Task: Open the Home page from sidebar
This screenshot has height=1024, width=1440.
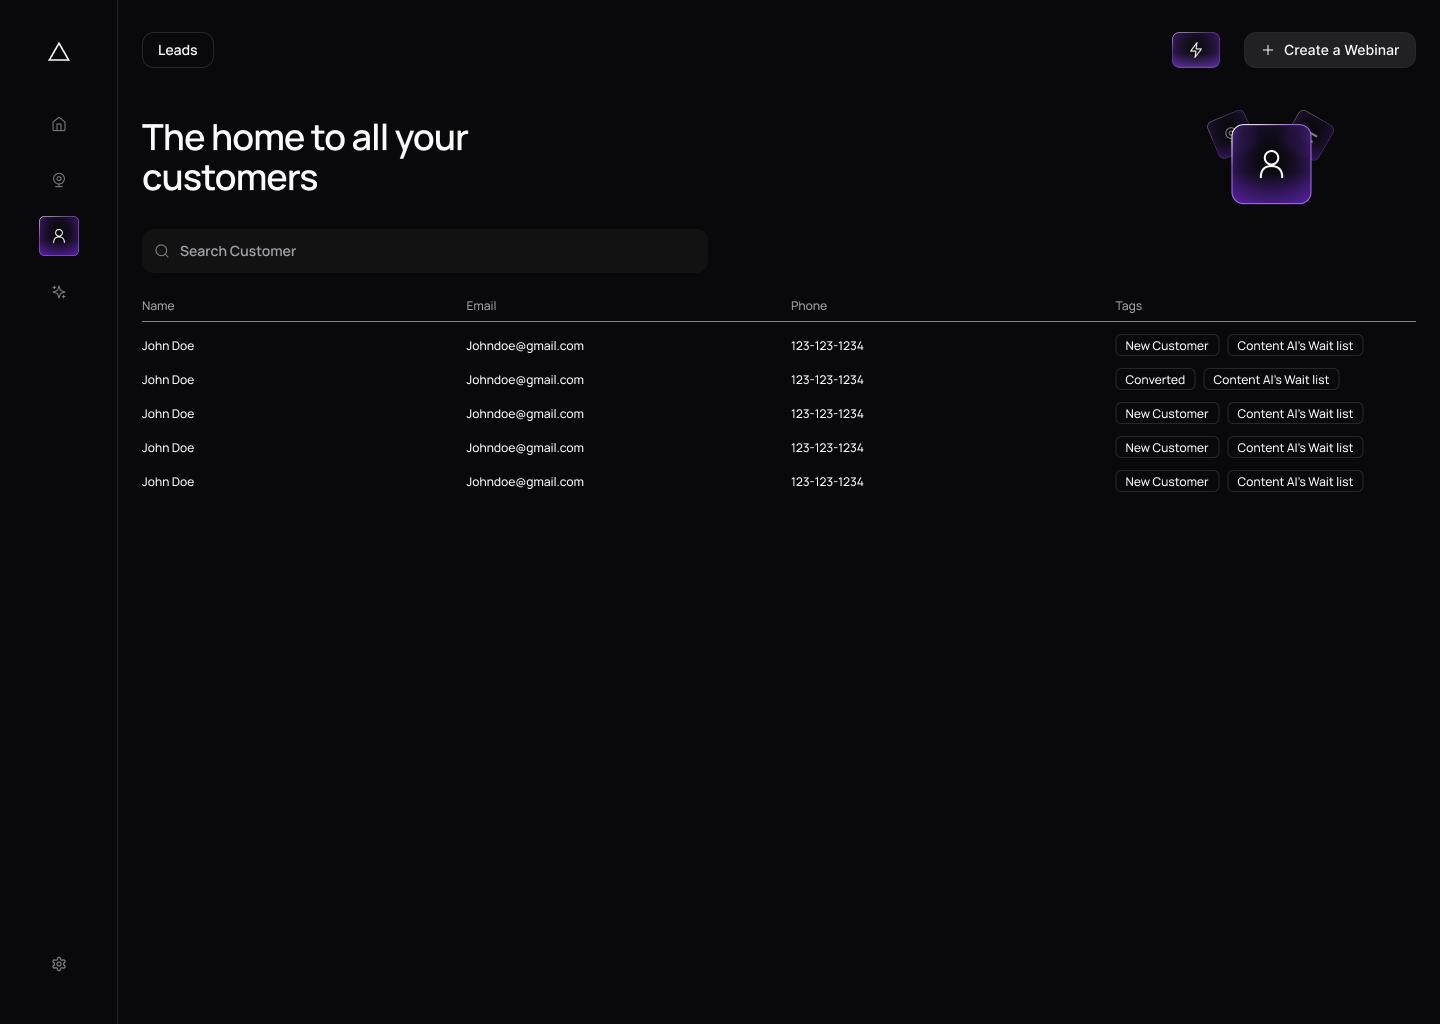Action: [x=59, y=124]
